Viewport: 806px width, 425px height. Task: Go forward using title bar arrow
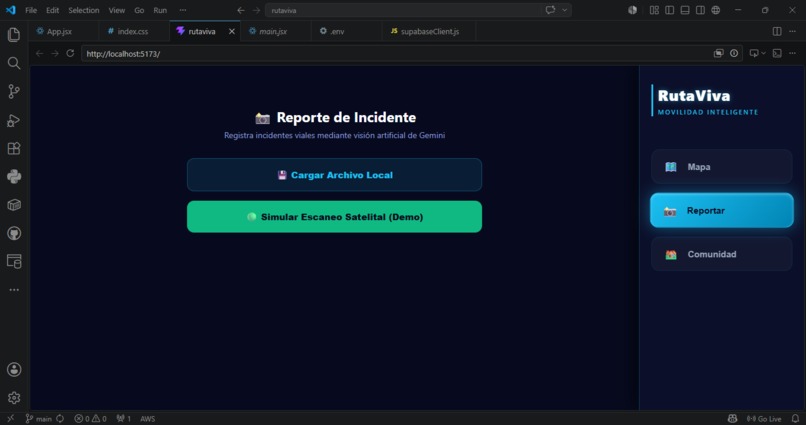(x=256, y=10)
